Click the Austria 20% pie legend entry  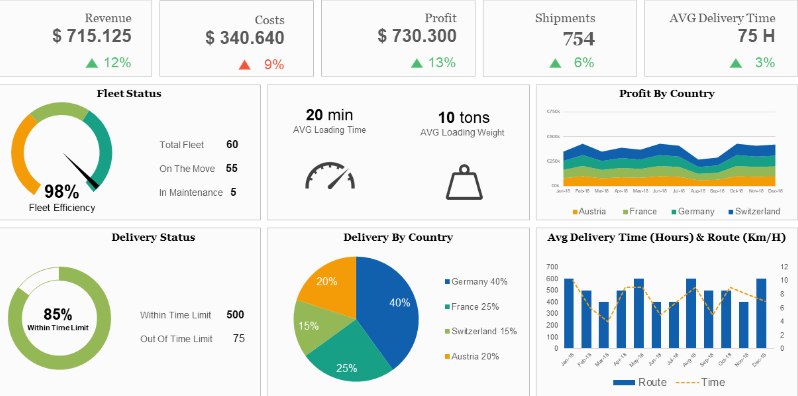(472, 356)
